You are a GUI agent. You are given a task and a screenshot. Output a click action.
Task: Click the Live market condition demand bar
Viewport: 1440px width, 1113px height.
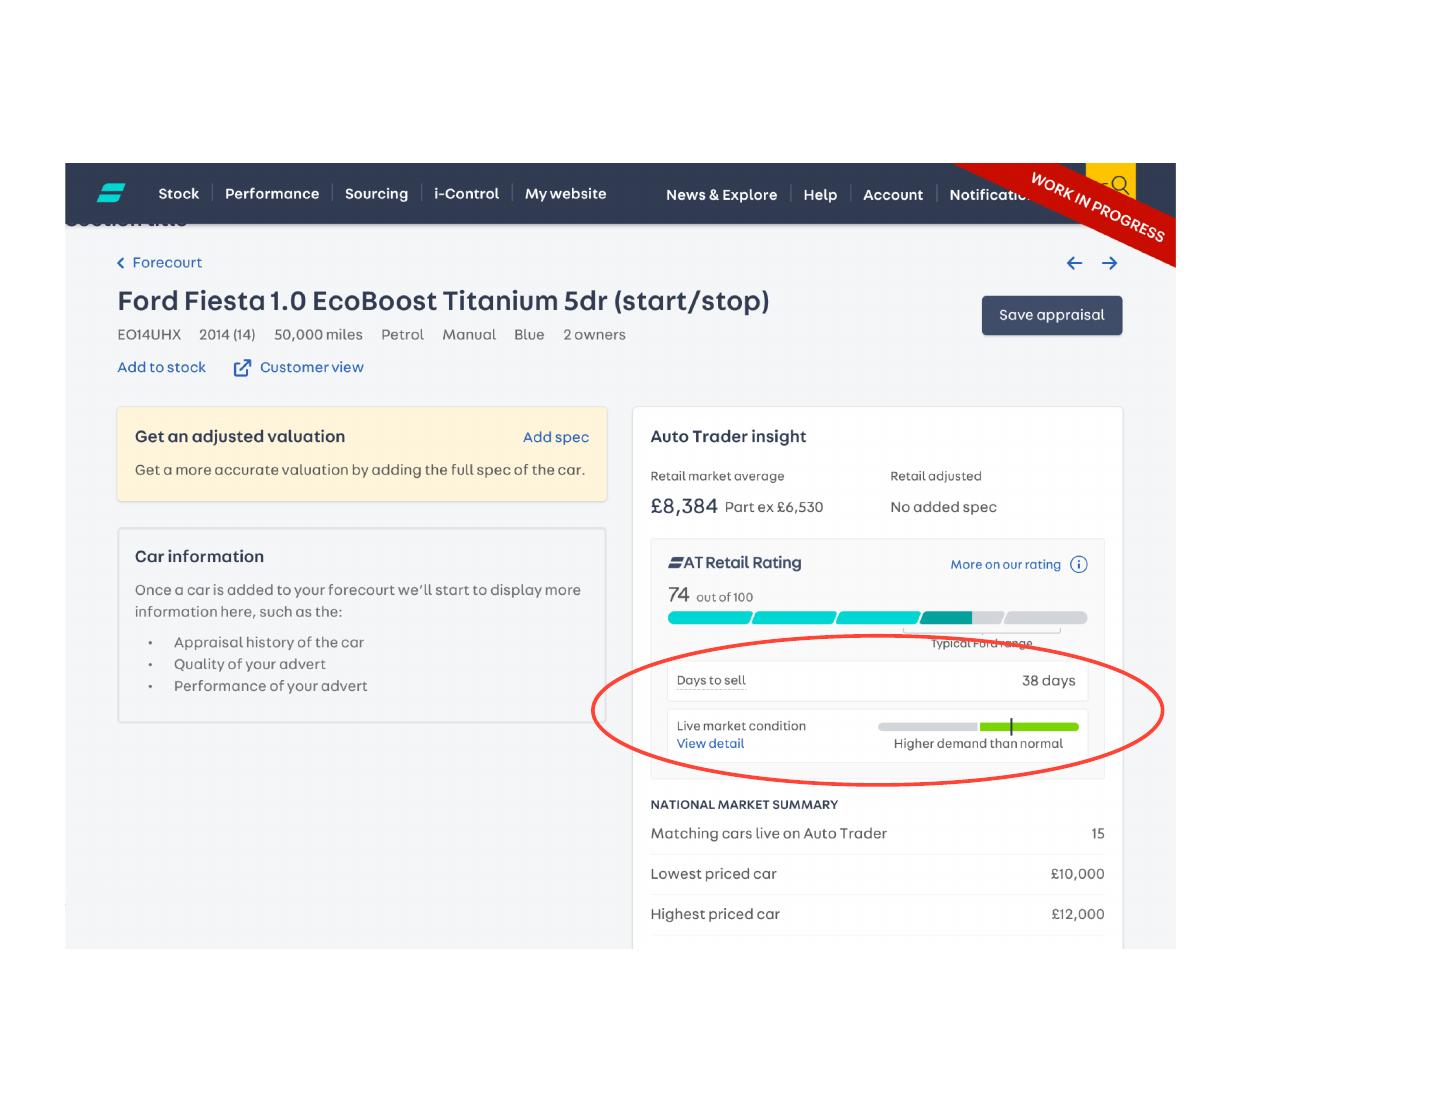click(978, 727)
